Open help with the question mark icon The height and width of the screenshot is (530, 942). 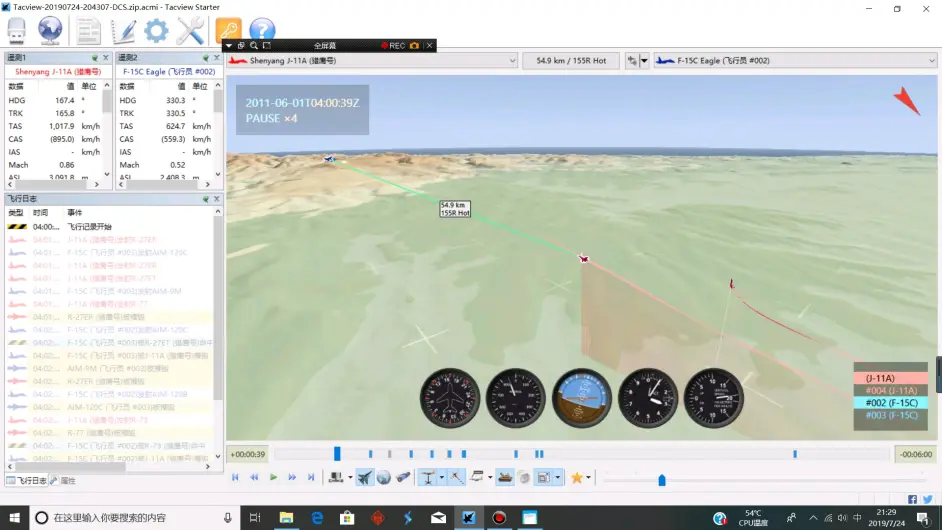(262, 30)
